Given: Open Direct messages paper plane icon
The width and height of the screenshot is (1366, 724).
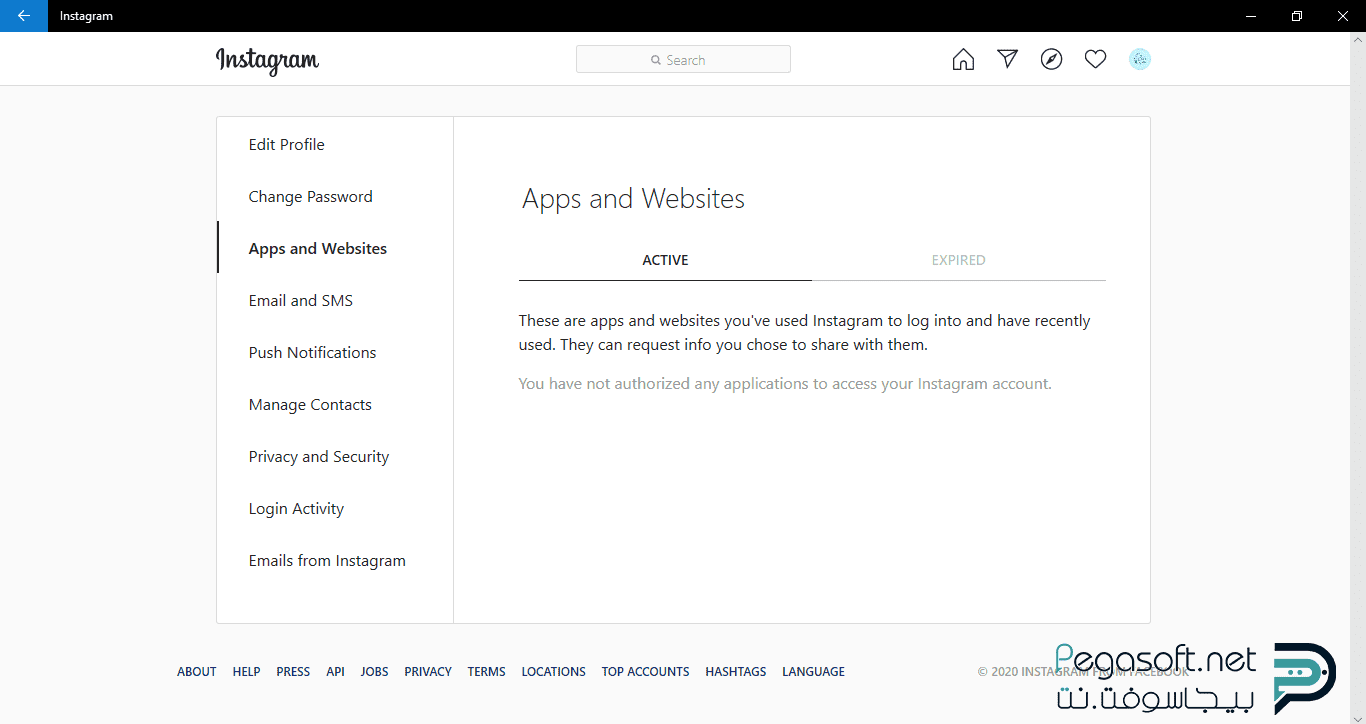Looking at the screenshot, I should point(1007,59).
